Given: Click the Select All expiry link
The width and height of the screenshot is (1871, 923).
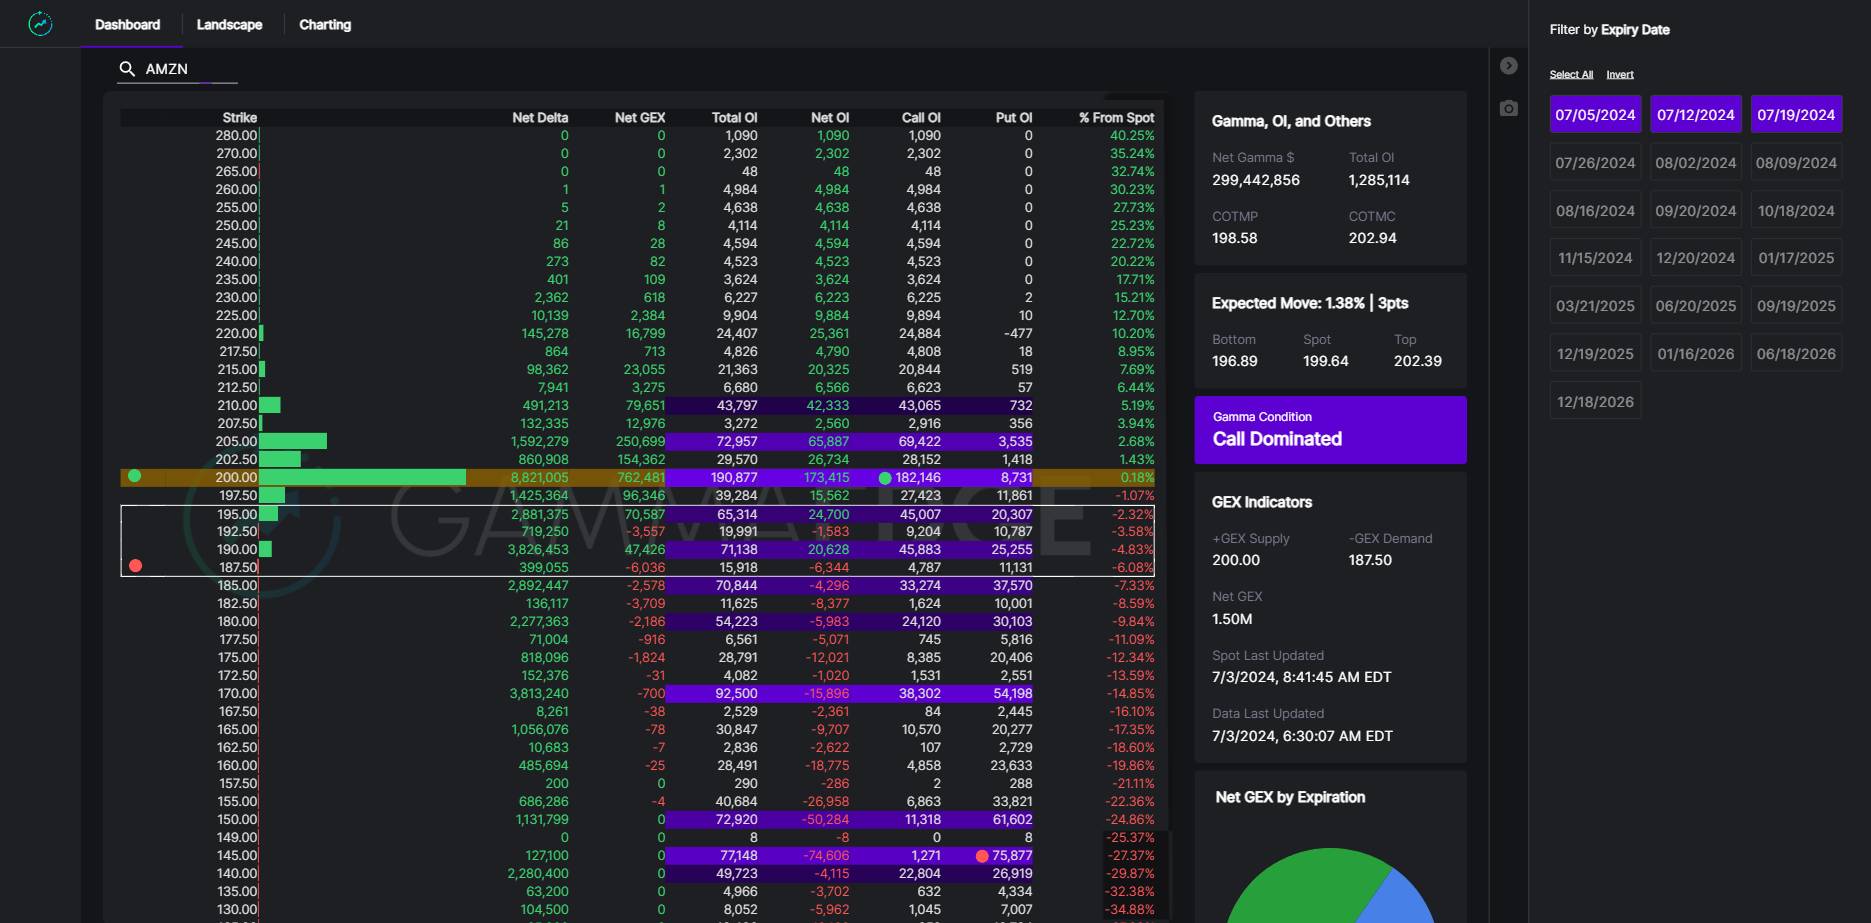Looking at the screenshot, I should 1571,74.
